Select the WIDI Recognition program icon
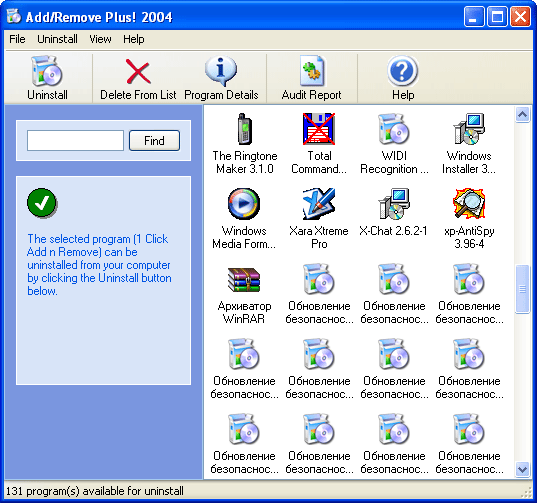The width and height of the screenshot is (537, 503). click(394, 129)
